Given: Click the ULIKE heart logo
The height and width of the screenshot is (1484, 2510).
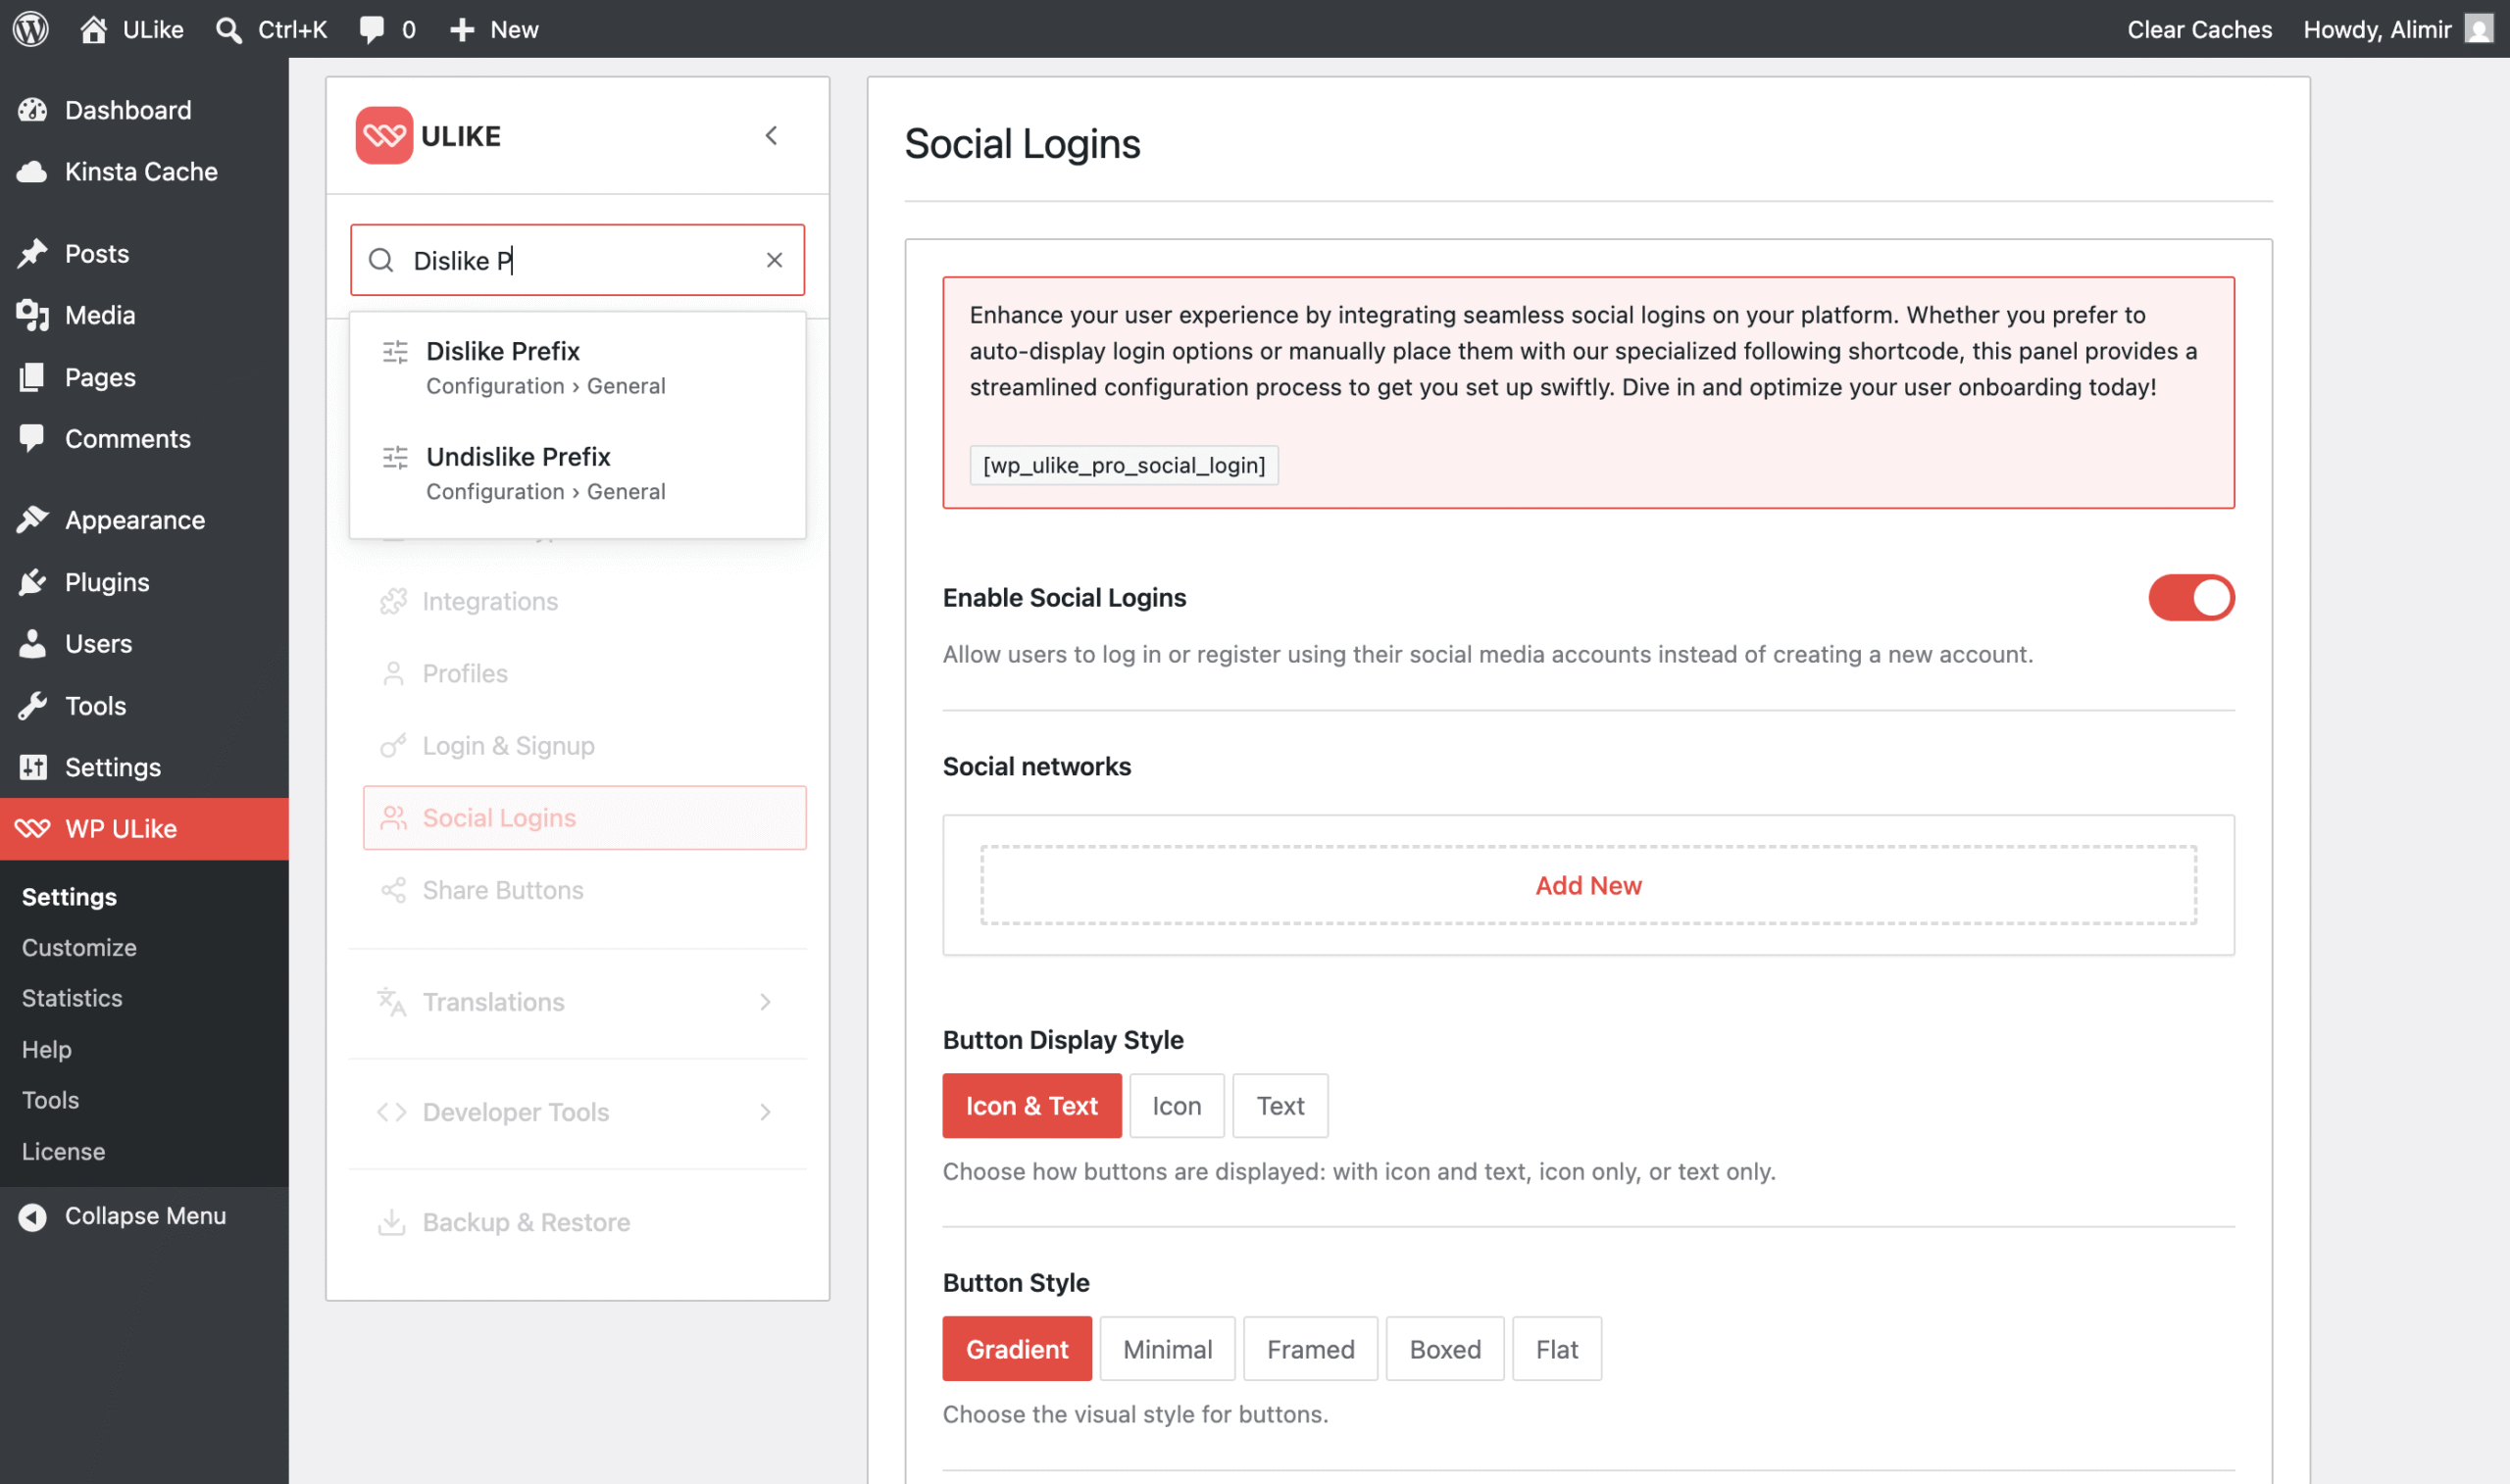Looking at the screenshot, I should click(384, 135).
